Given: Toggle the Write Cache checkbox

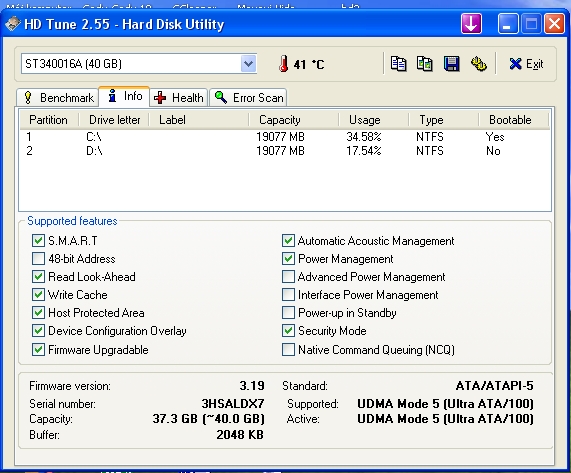Looking at the screenshot, I should coord(38,295).
